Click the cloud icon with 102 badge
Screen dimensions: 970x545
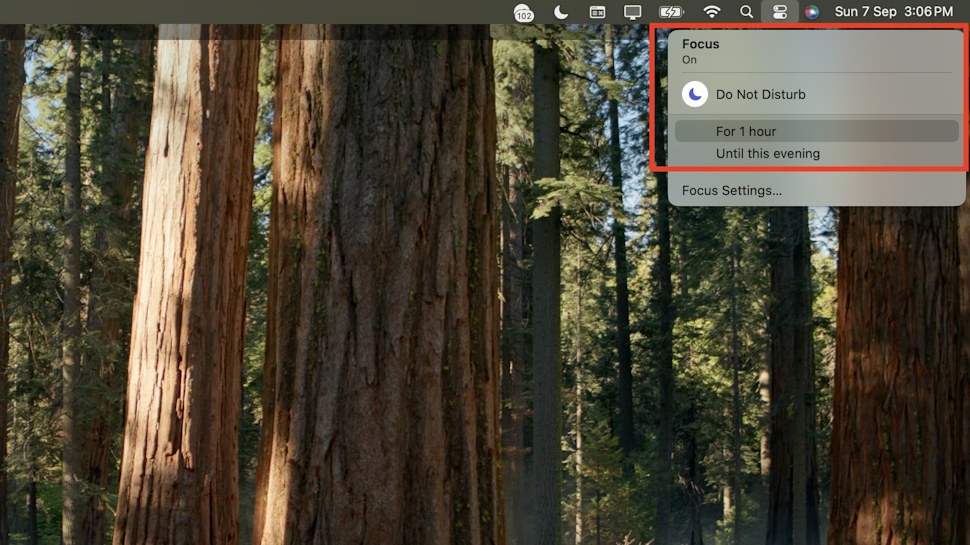[523, 12]
